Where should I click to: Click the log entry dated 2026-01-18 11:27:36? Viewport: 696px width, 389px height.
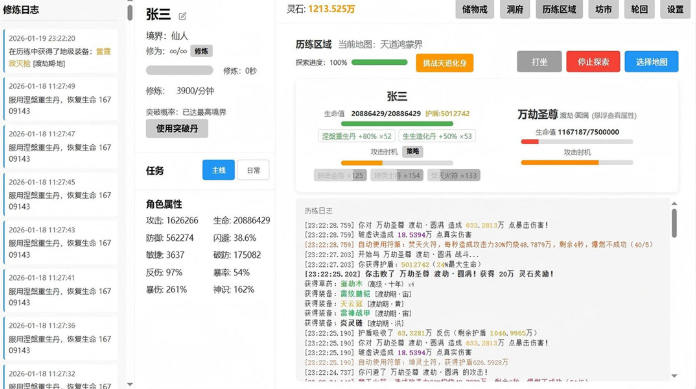pos(60,338)
